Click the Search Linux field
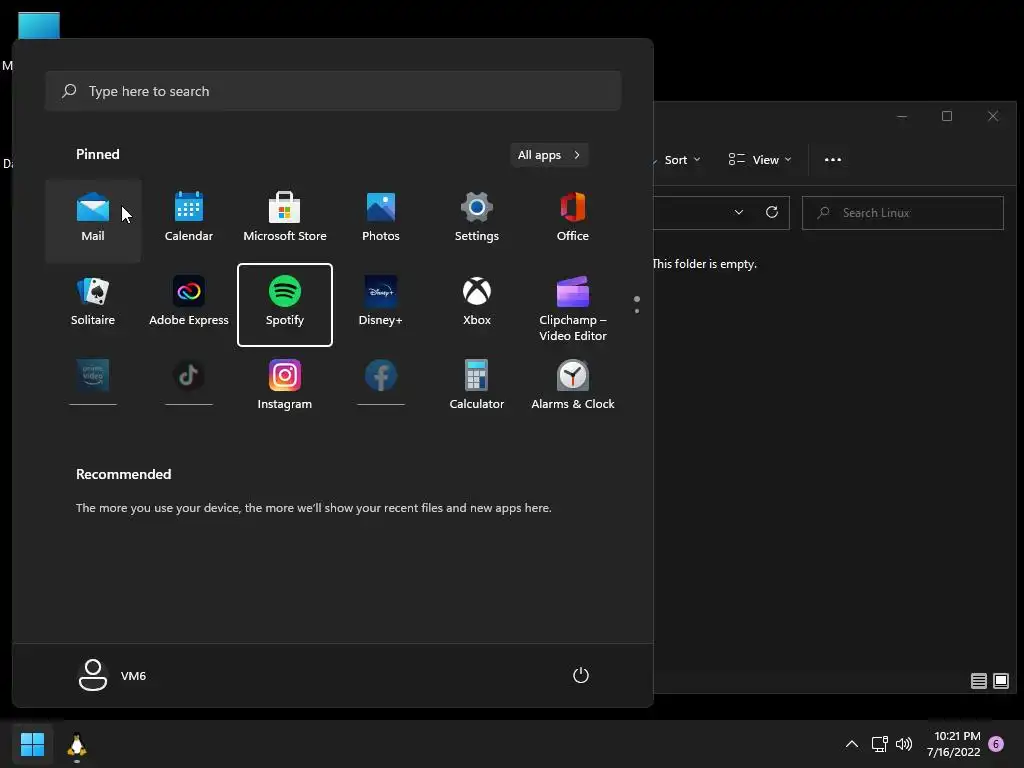This screenshot has width=1024, height=768. click(x=903, y=213)
